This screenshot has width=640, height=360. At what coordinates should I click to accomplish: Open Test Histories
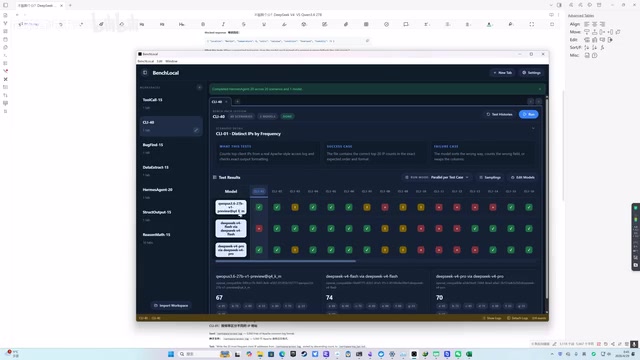click(499, 114)
